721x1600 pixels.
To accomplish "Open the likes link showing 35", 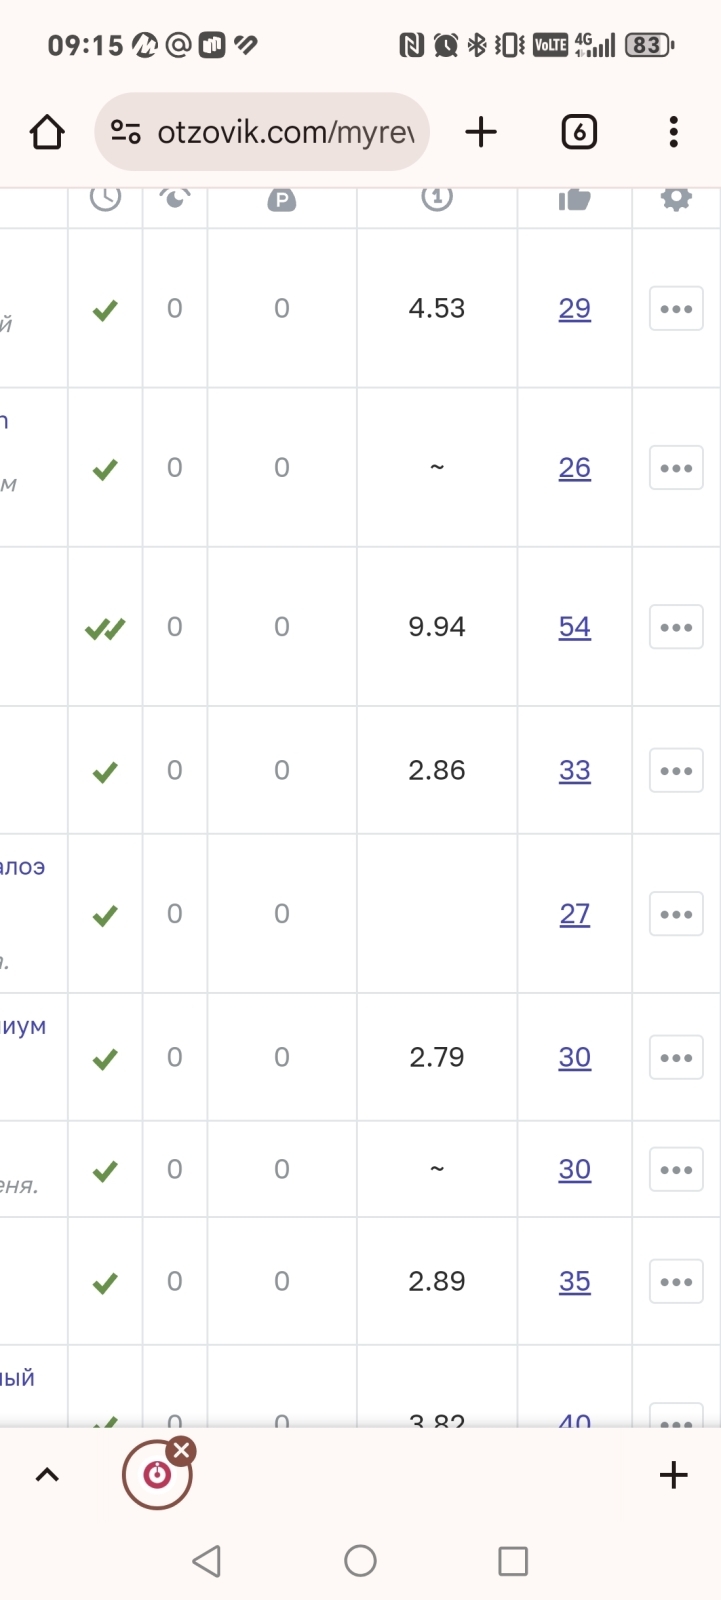I will [x=574, y=1282].
